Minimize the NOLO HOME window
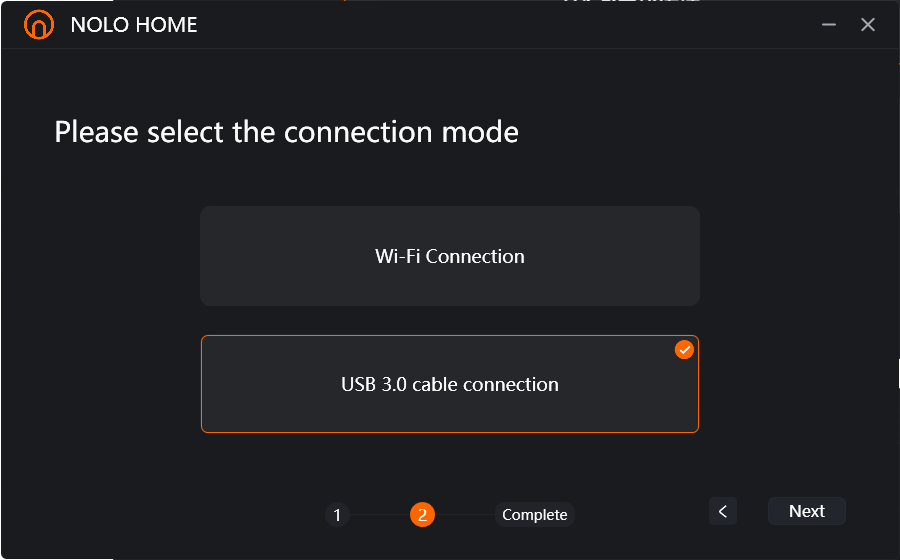Image resolution: width=900 pixels, height=560 pixels. [828, 25]
